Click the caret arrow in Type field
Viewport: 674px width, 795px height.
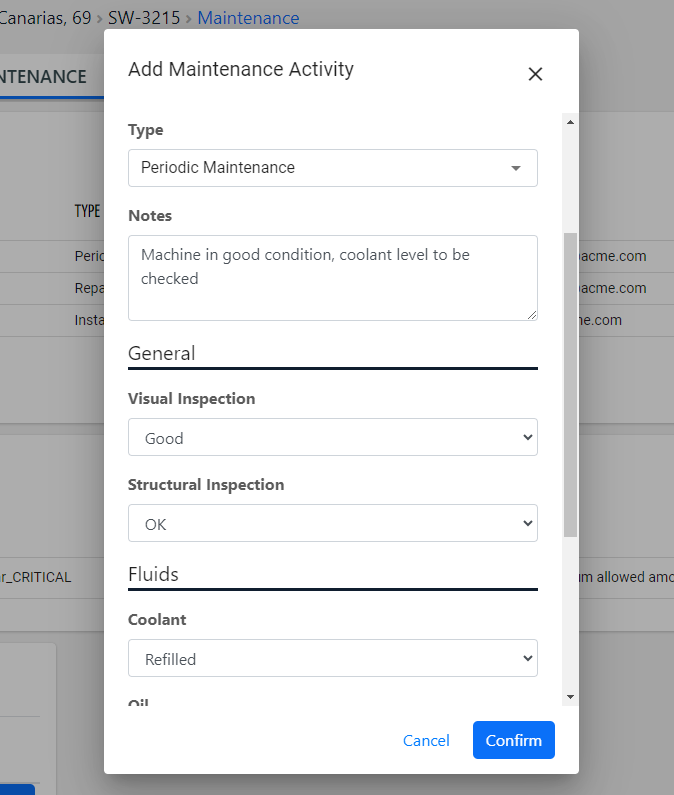pos(516,168)
